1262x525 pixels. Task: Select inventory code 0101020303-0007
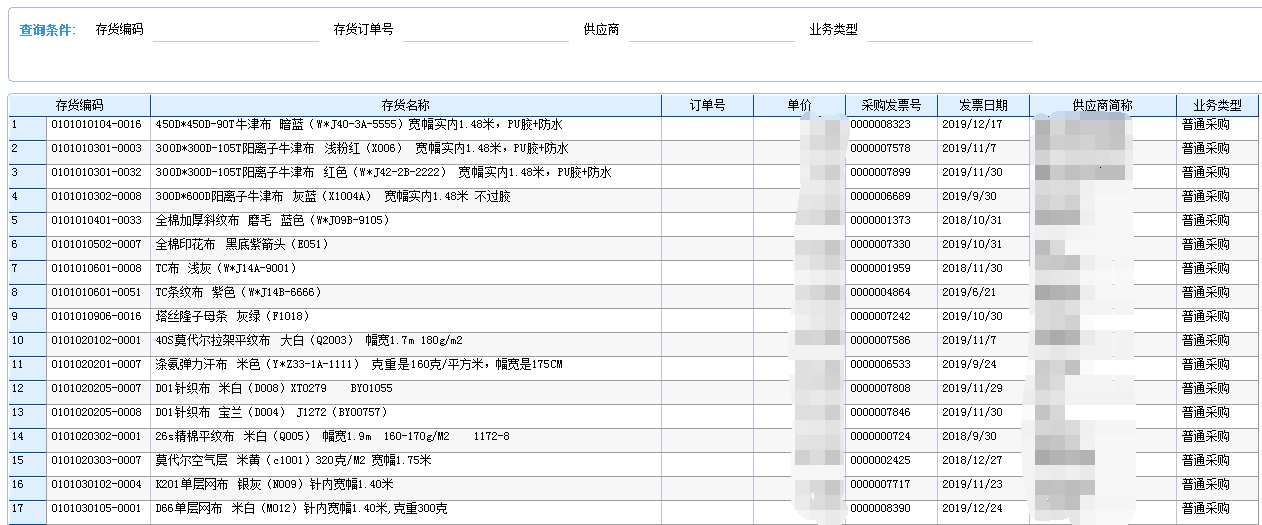[97, 461]
